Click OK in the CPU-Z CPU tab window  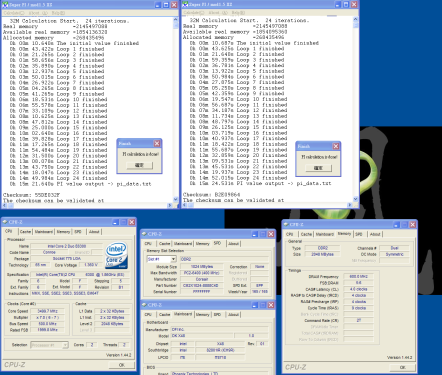[122, 365]
